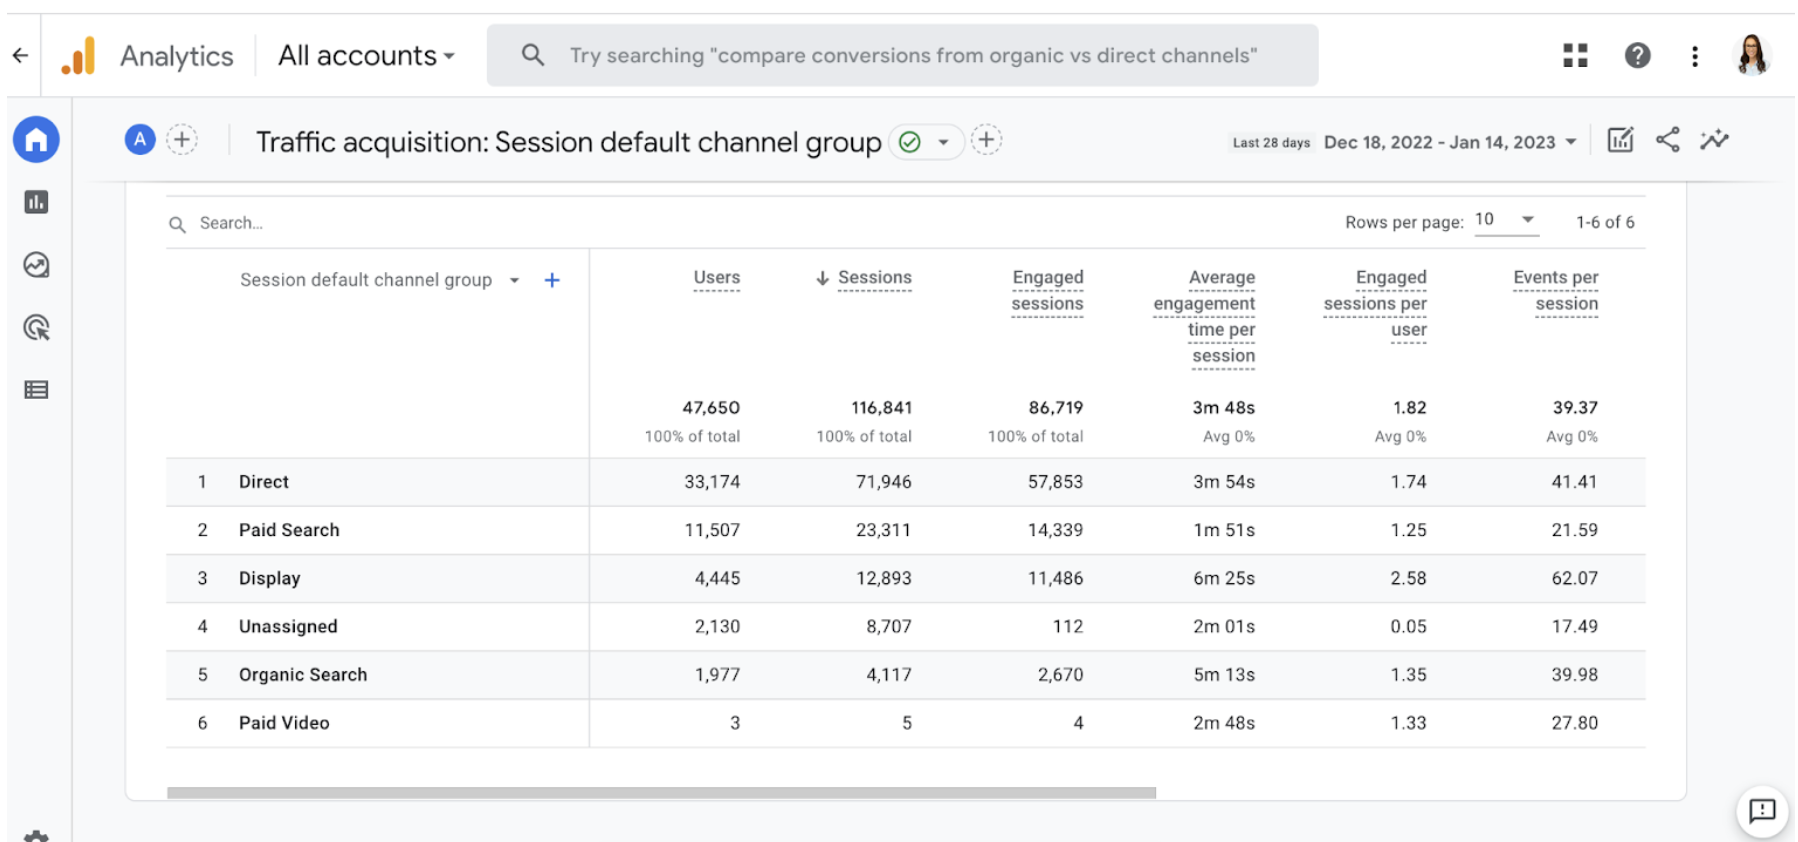
Task: Expand Session default channel group dimension dropdown
Action: point(514,281)
